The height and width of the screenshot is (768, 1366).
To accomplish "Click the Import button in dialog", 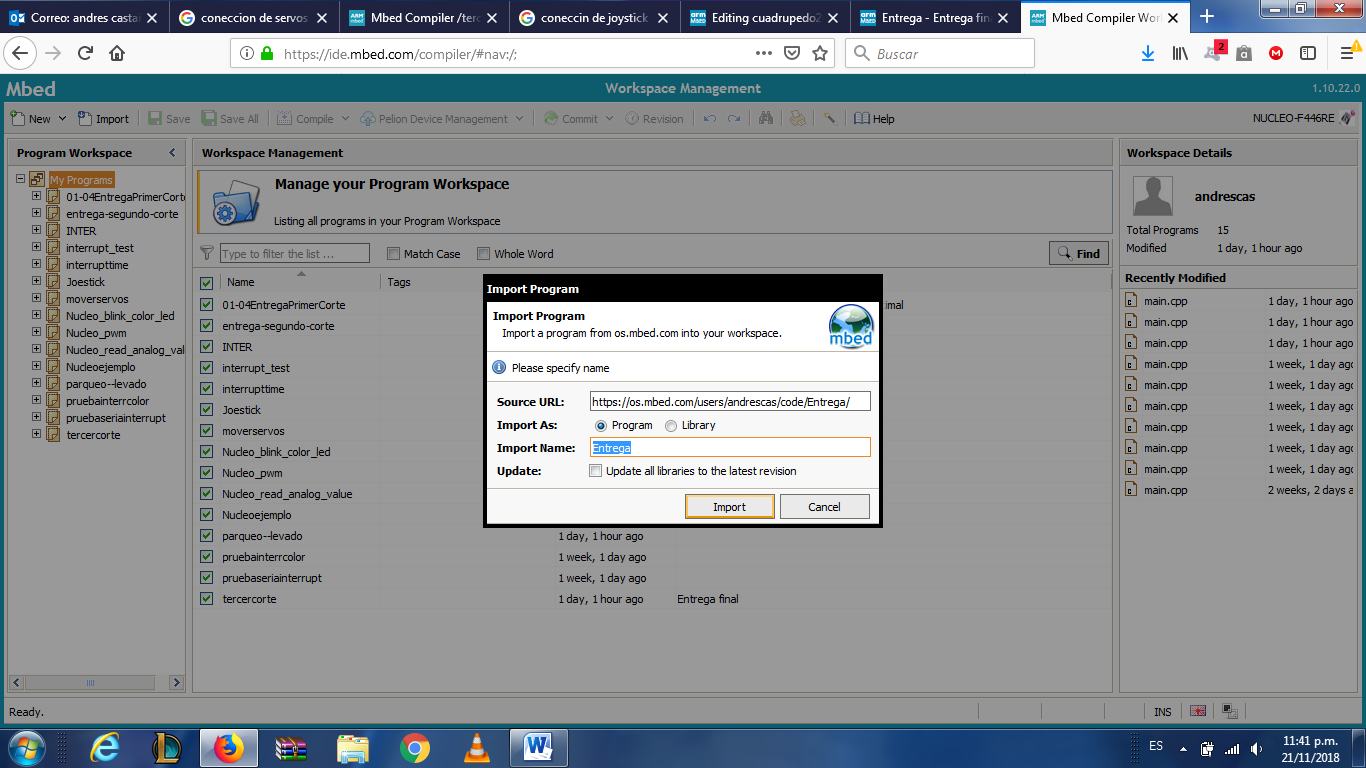I will 729,507.
